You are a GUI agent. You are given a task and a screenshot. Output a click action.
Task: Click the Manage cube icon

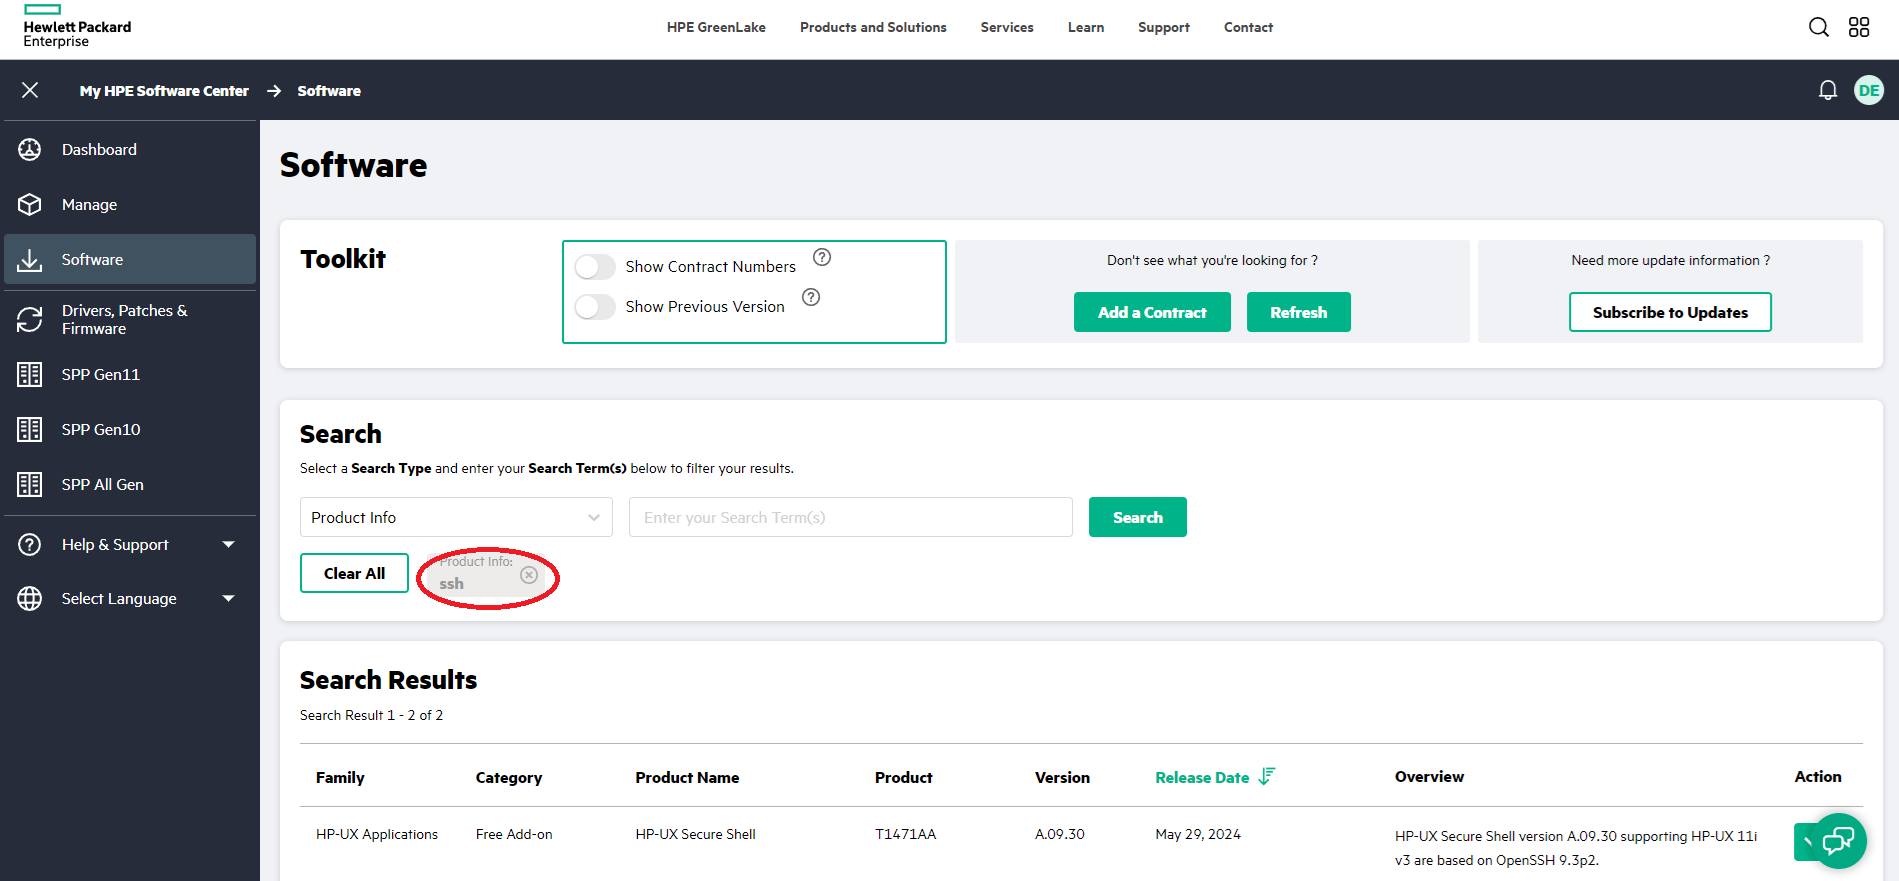point(30,204)
